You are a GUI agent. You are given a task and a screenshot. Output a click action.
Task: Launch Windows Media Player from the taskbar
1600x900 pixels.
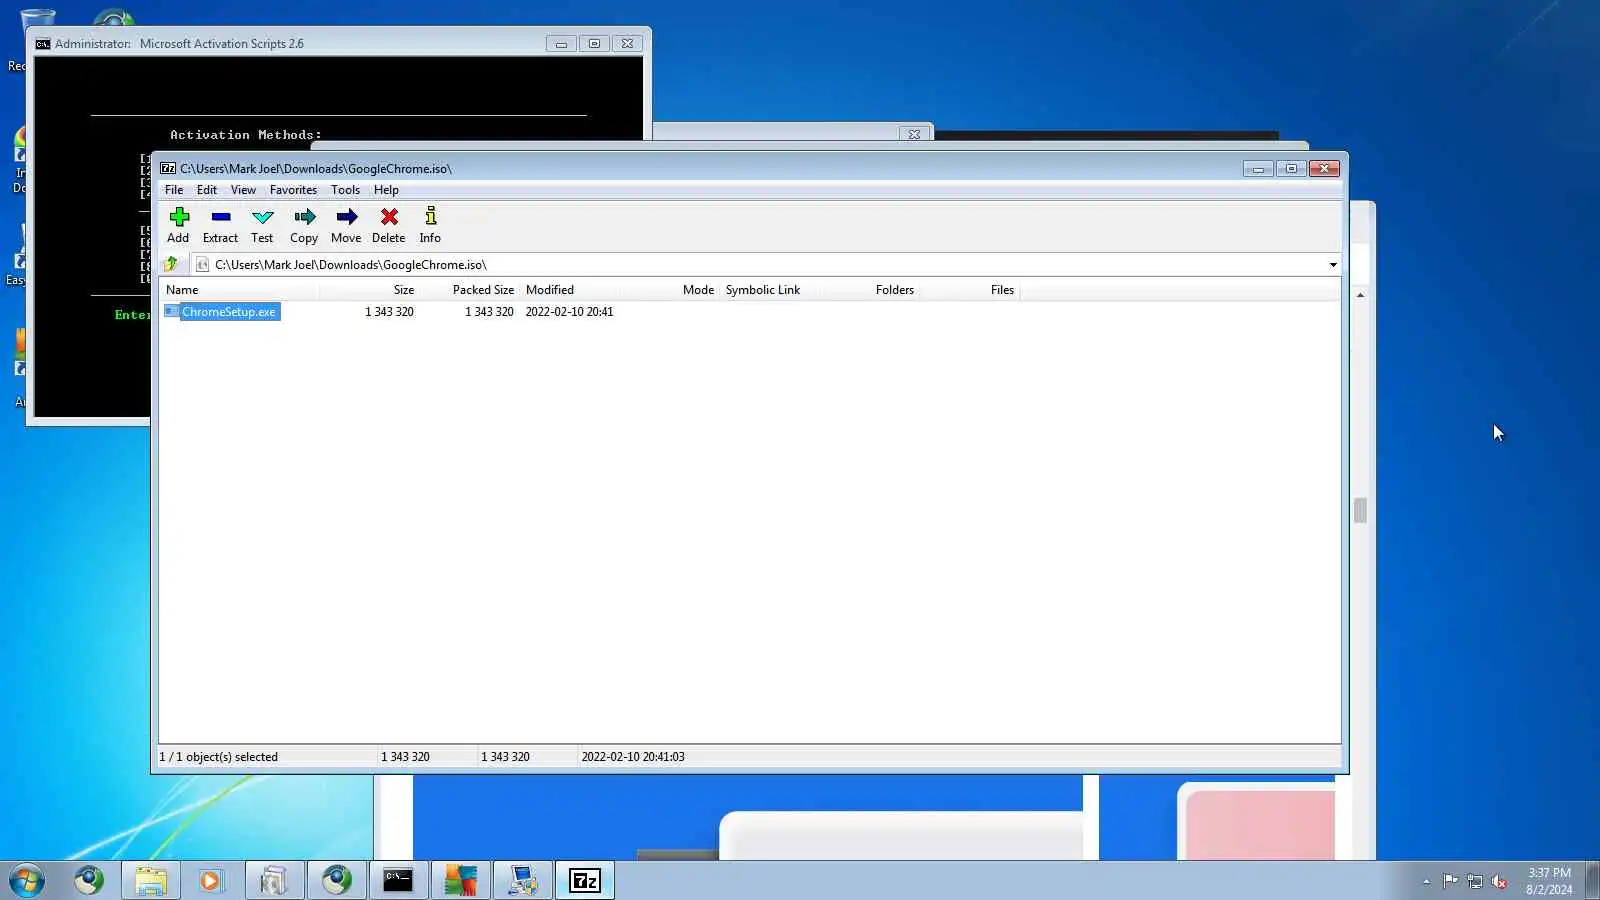(x=211, y=880)
